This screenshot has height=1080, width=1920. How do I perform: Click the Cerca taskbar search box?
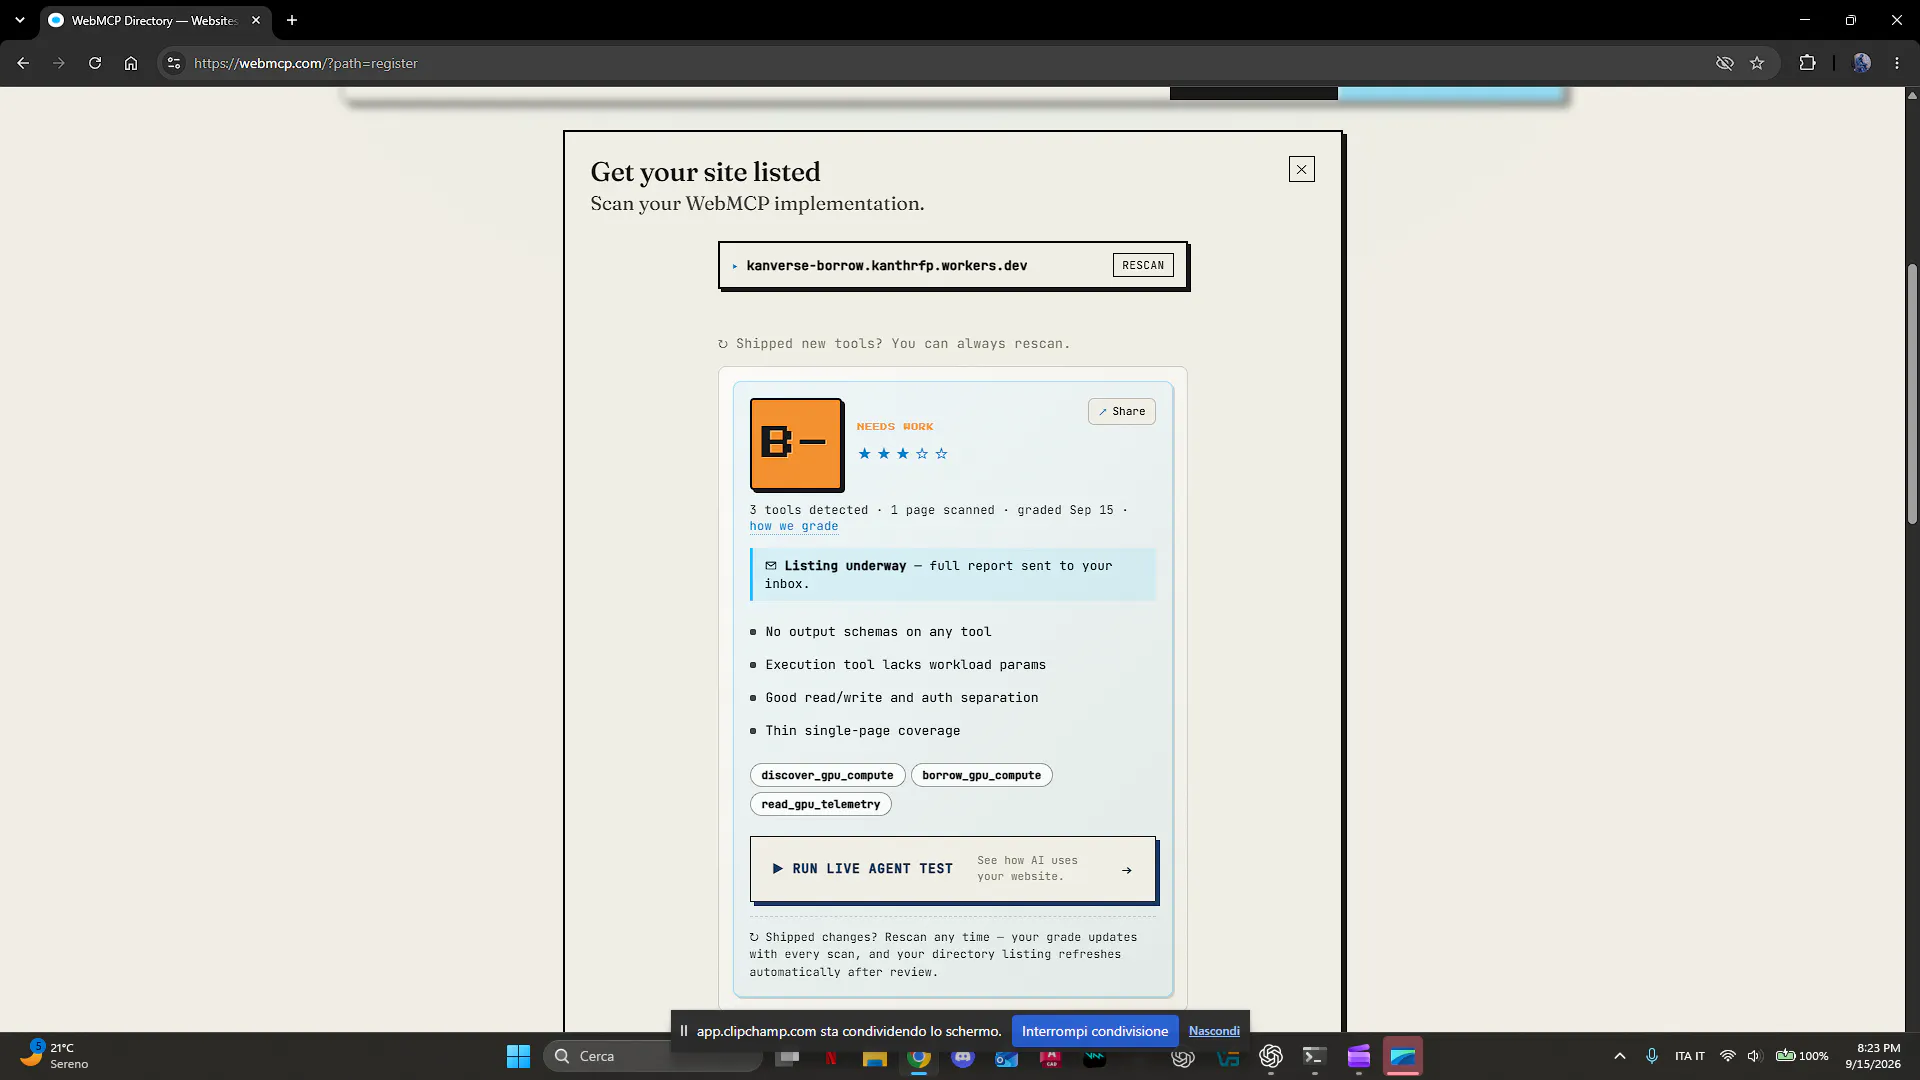coord(652,1056)
